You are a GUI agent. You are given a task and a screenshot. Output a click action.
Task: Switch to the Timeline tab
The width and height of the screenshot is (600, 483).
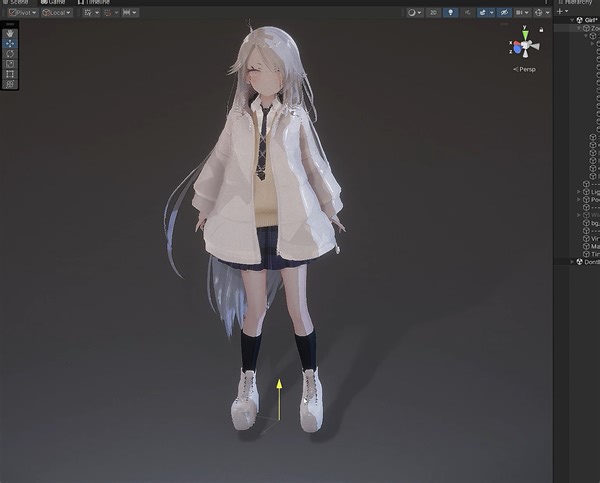[94, 2]
